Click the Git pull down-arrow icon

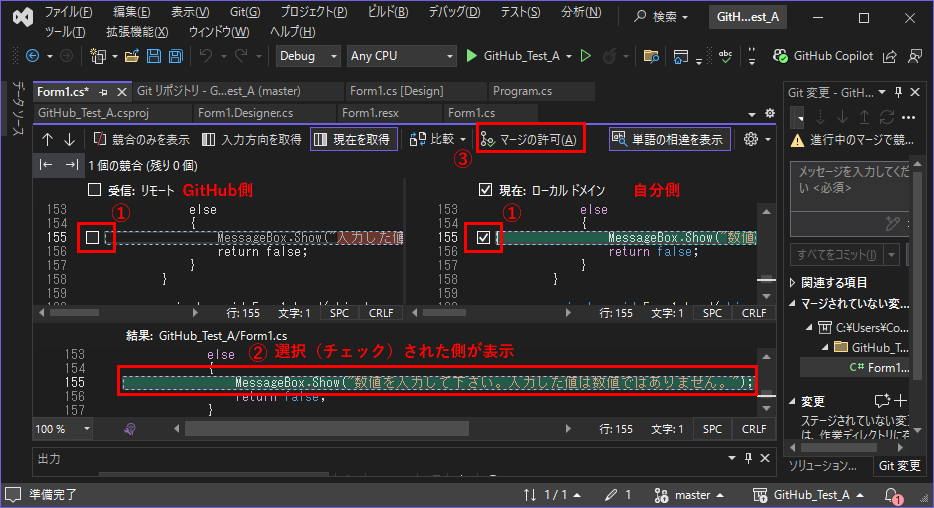[842, 117]
